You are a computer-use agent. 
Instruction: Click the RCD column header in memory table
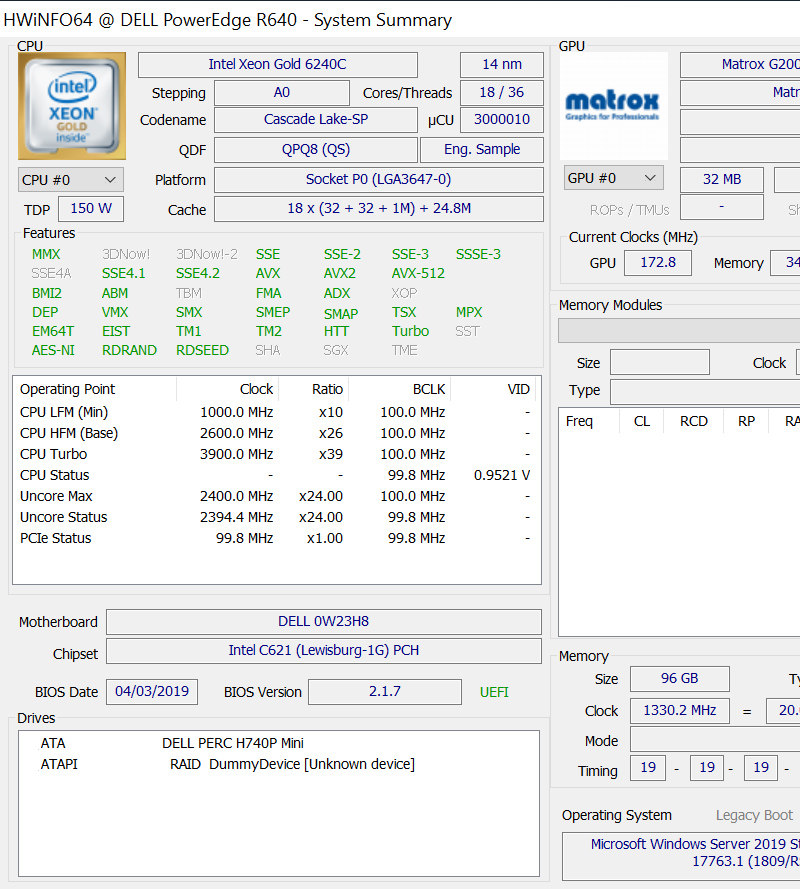tap(693, 421)
